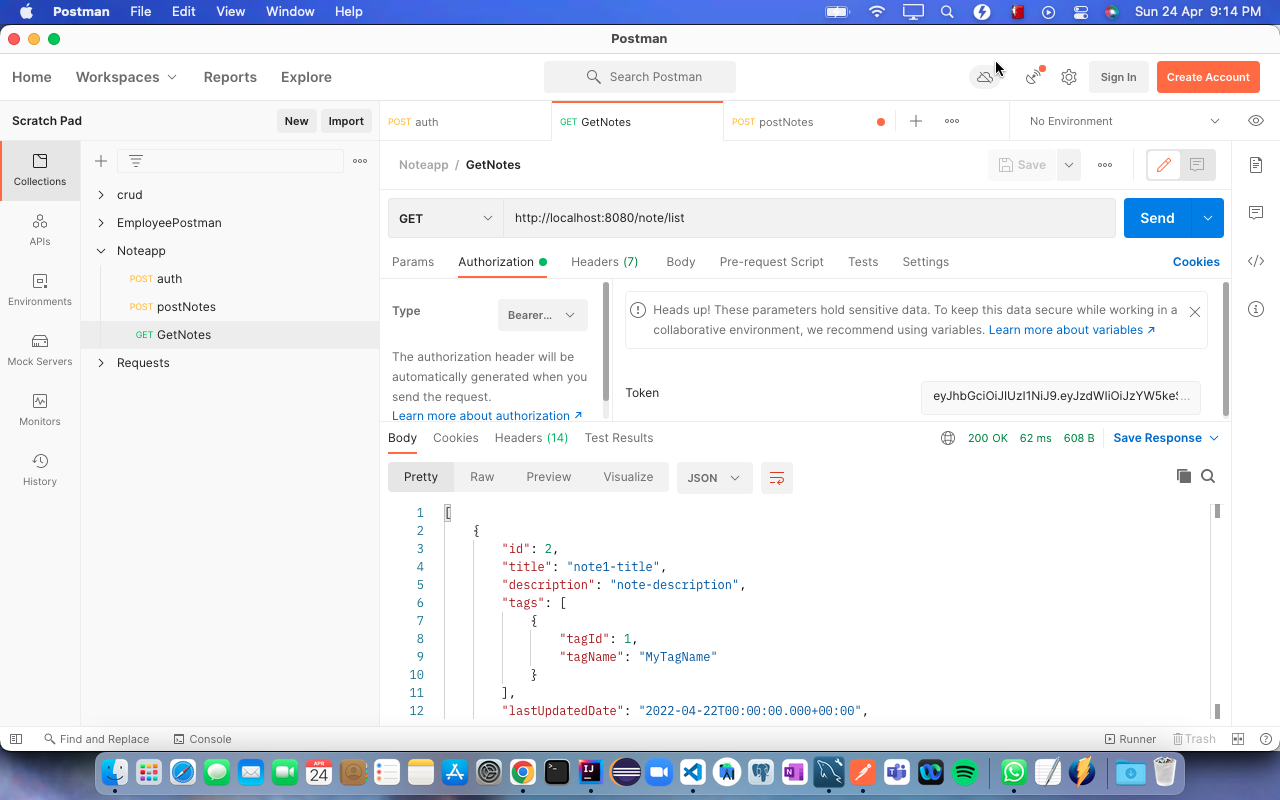Screen dimensions: 1280x800
Task: Open the Bearer authorization type dropdown
Action: [x=543, y=315]
